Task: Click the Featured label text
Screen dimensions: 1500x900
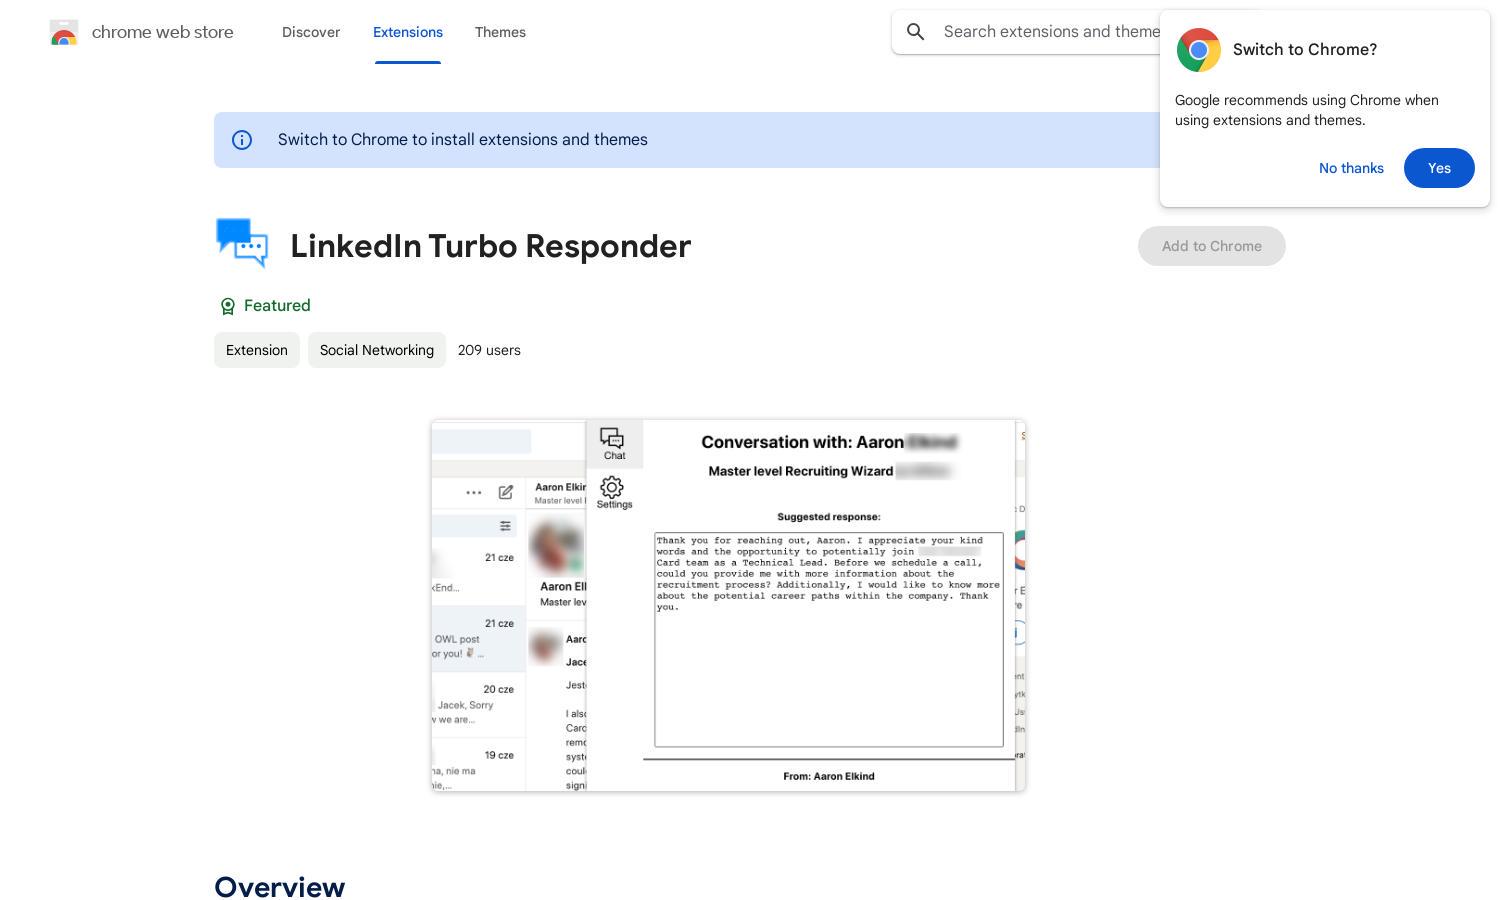Action: (277, 306)
